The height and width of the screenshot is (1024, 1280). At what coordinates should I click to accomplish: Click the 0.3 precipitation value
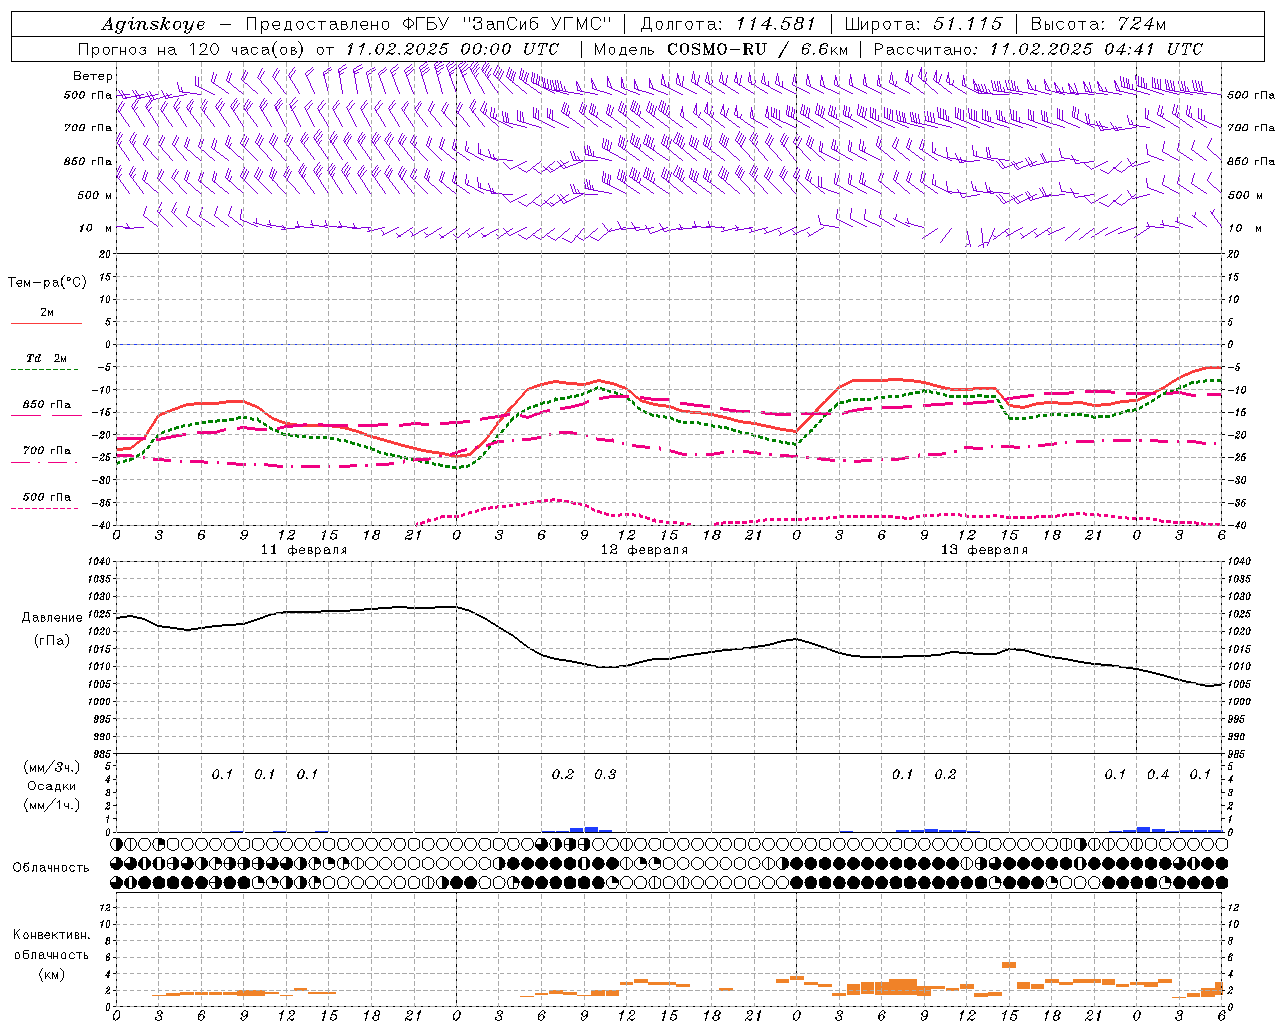(x=605, y=774)
